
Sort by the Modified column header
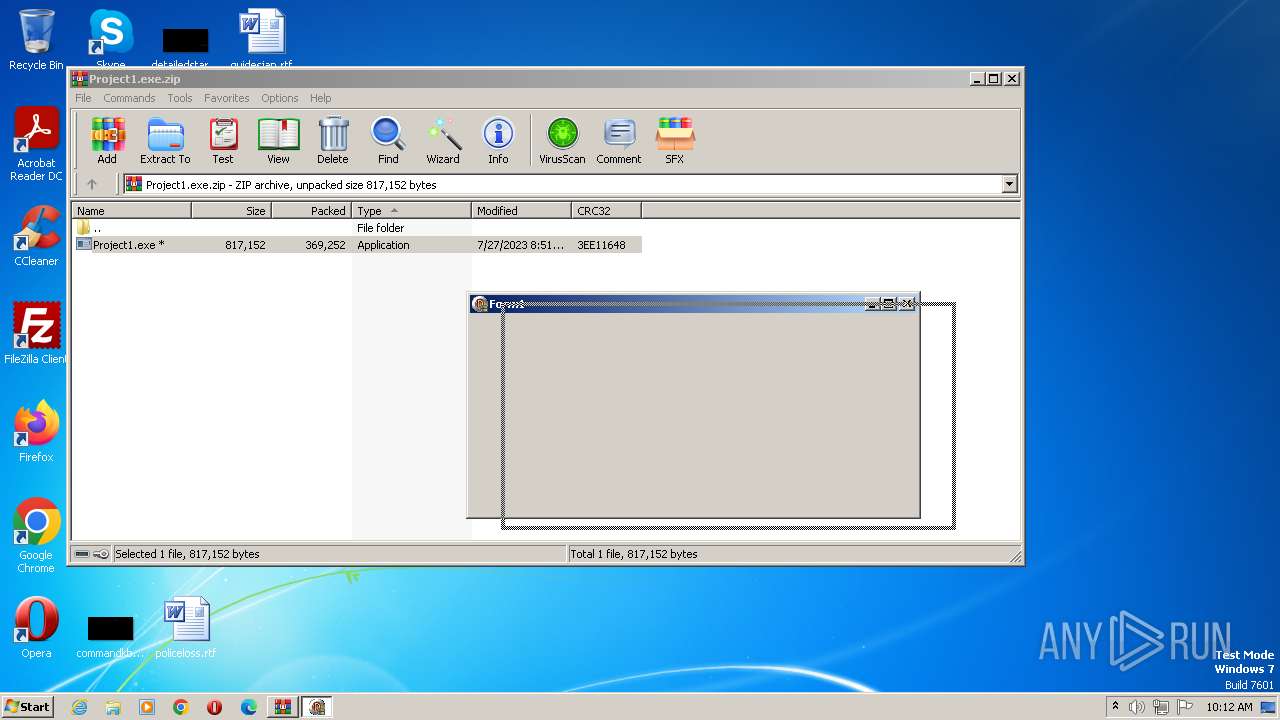521,211
